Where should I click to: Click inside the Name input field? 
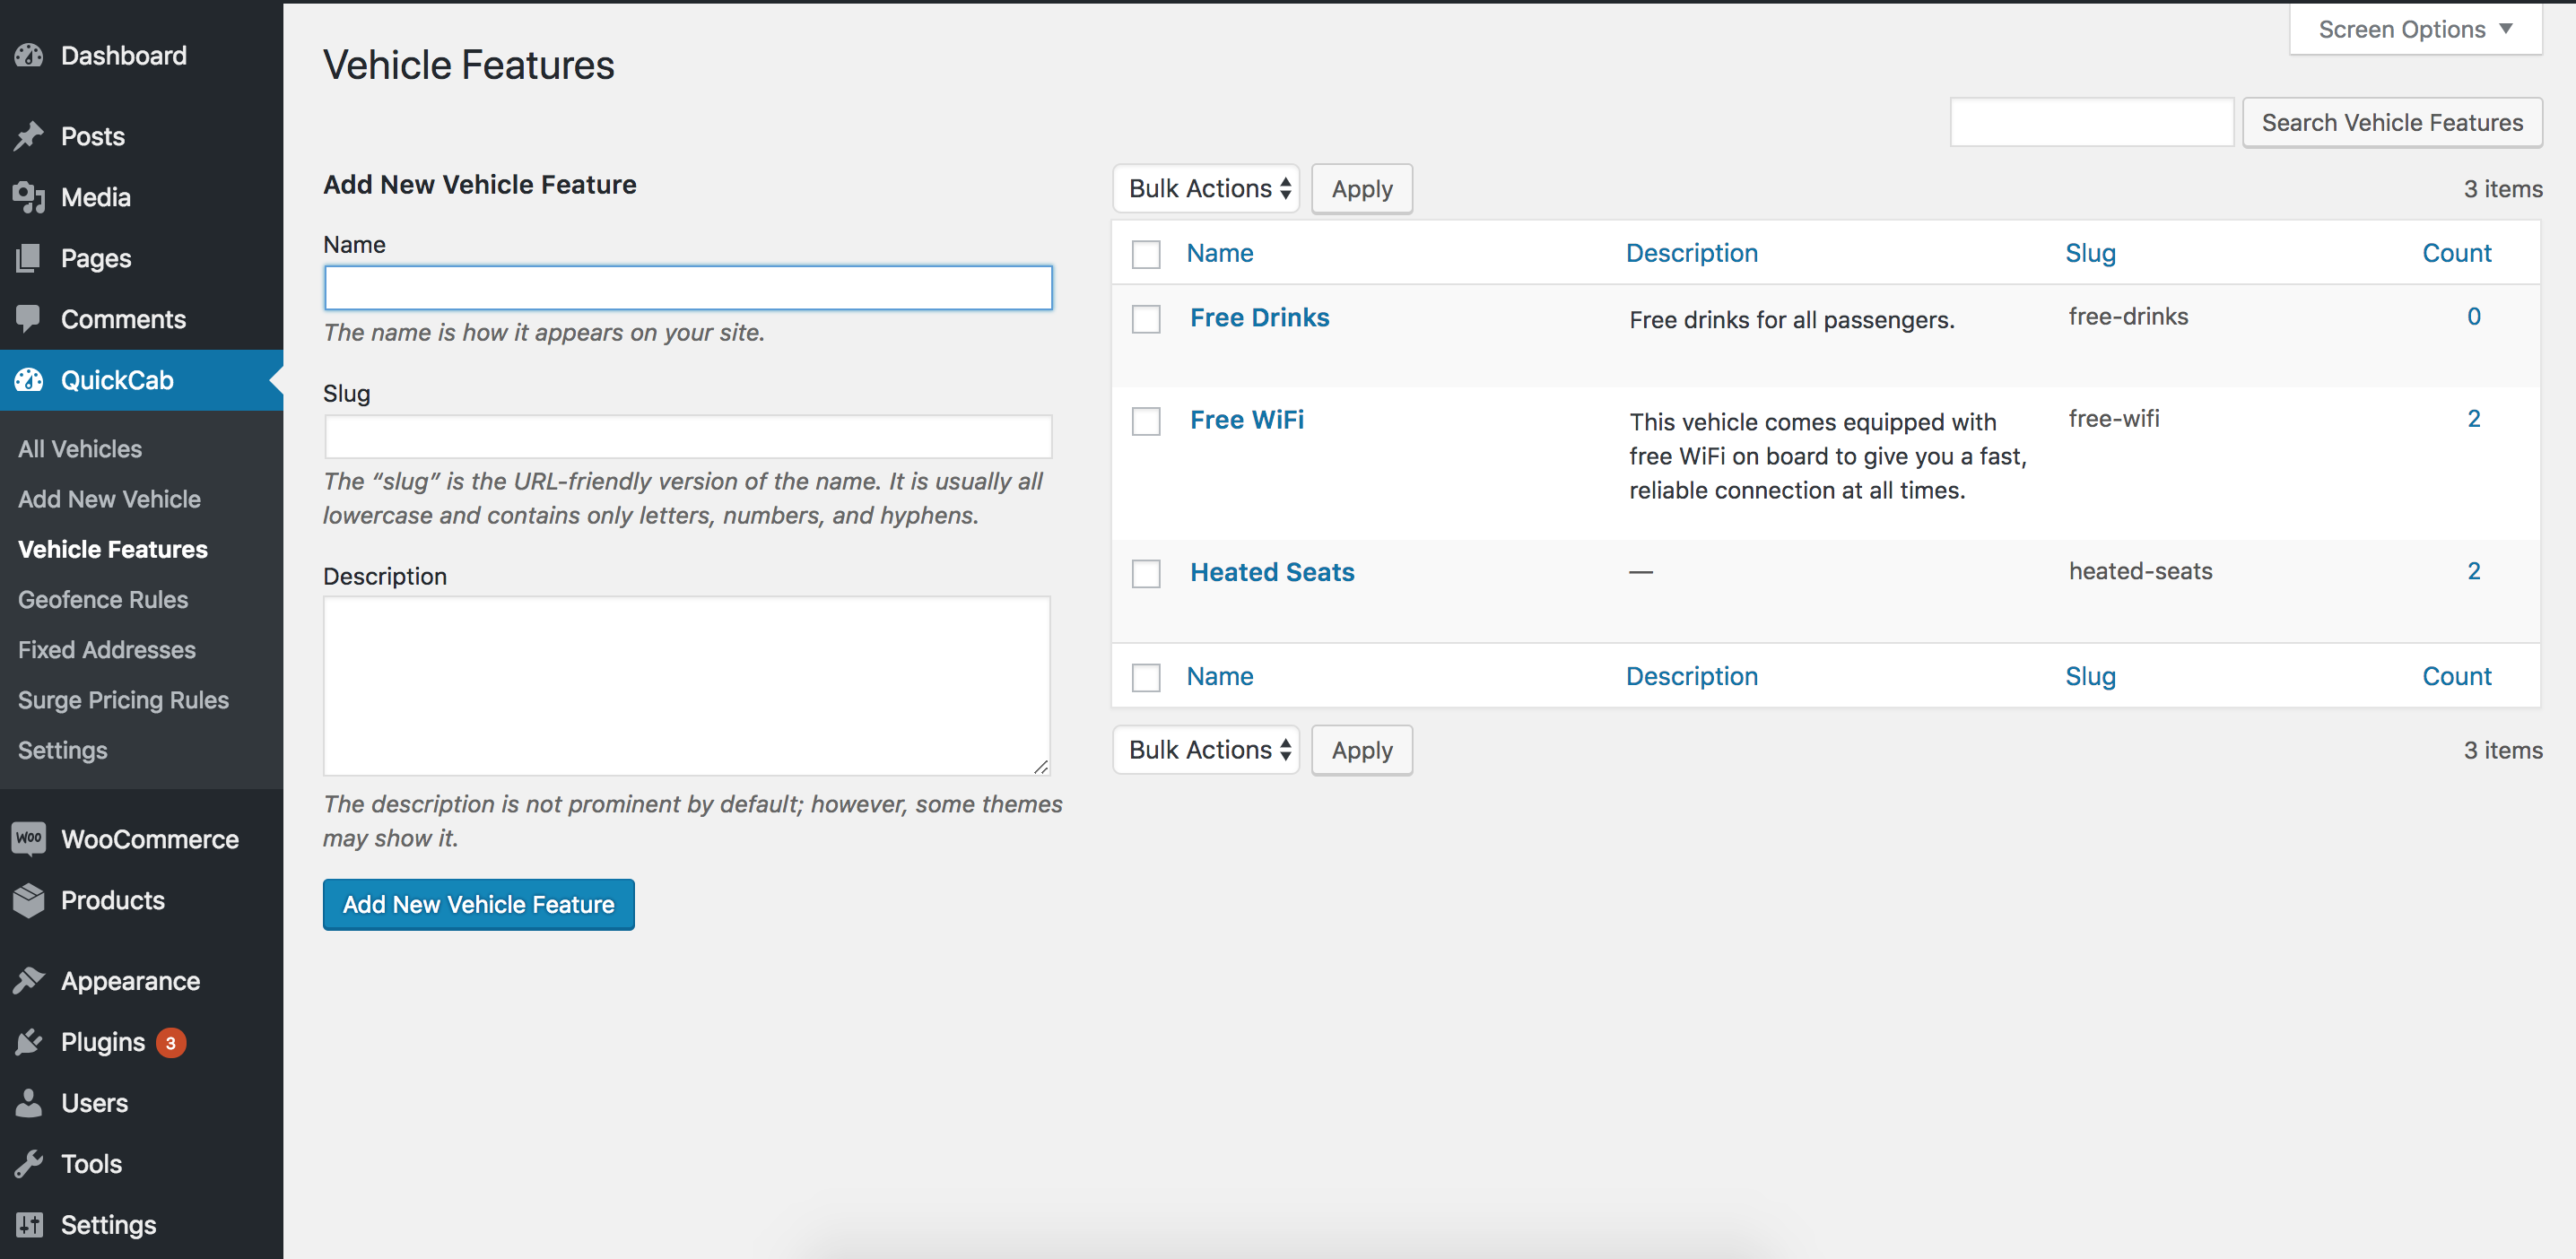[x=687, y=287]
